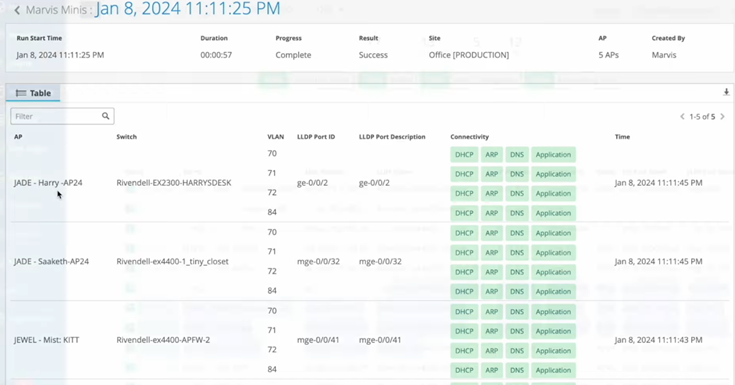
Task: Go back using the Marvis Minis arrow
Action: point(17,10)
